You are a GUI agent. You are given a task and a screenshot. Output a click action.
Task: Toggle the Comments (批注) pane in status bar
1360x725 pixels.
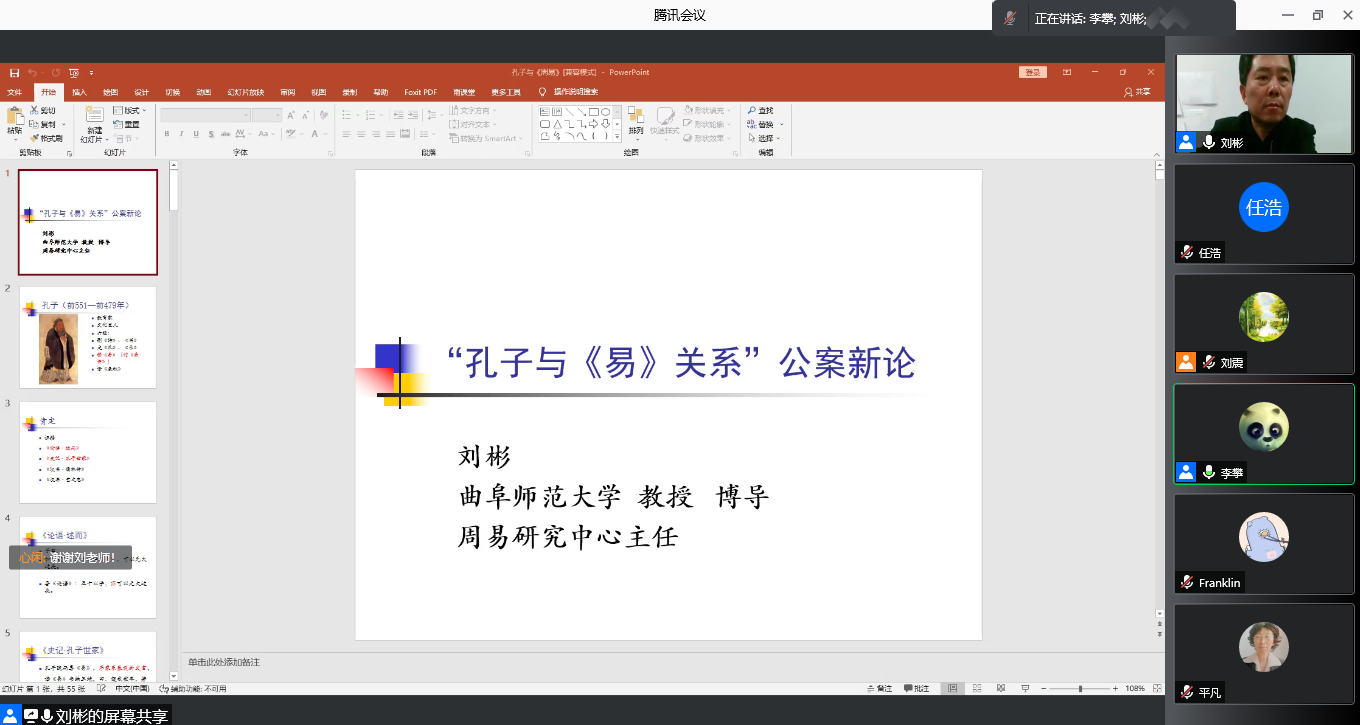(x=916, y=689)
